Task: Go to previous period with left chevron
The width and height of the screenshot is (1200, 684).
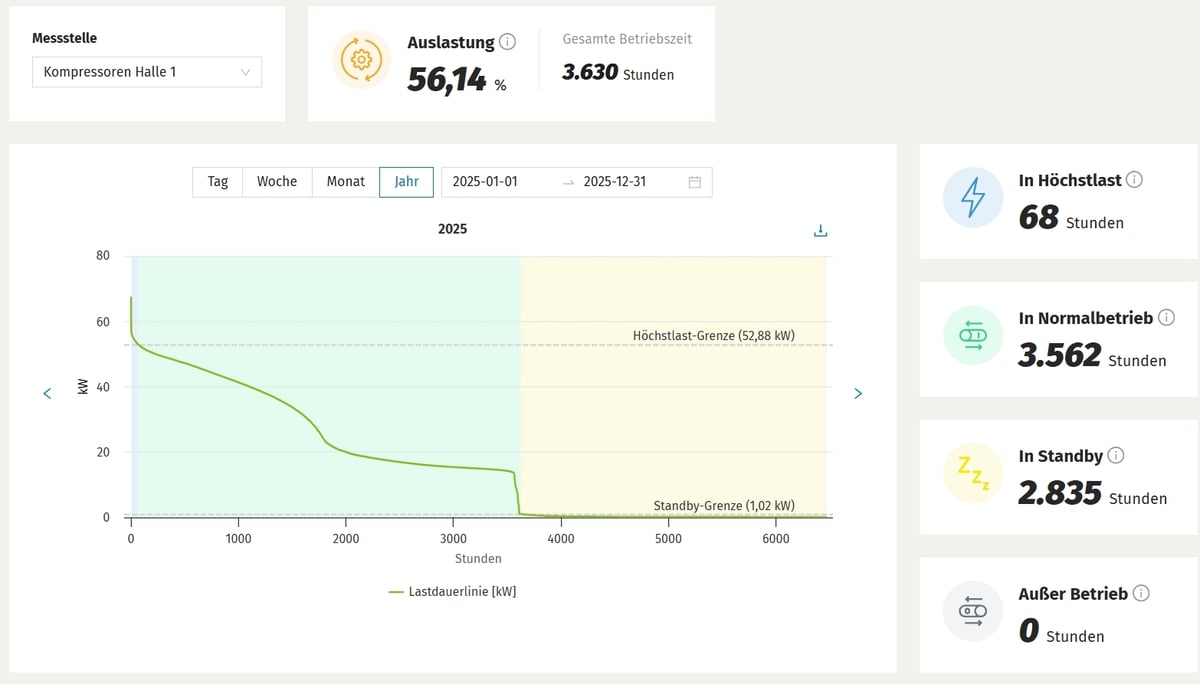Action: [47, 394]
